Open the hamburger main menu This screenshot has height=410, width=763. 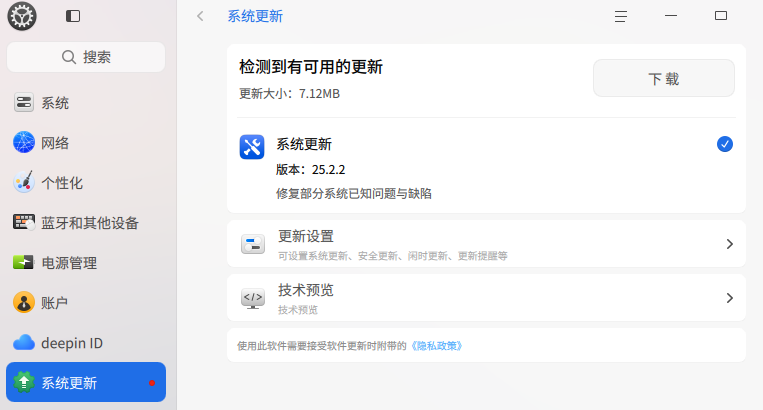coord(620,17)
